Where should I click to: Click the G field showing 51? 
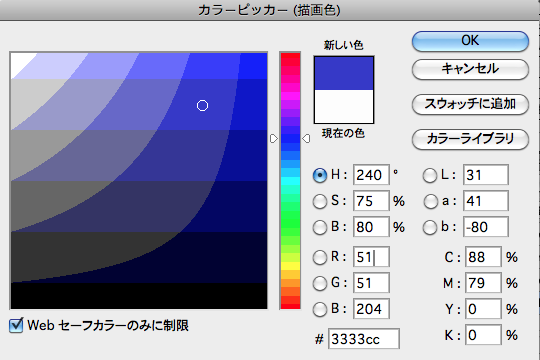click(x=371, y=283)
